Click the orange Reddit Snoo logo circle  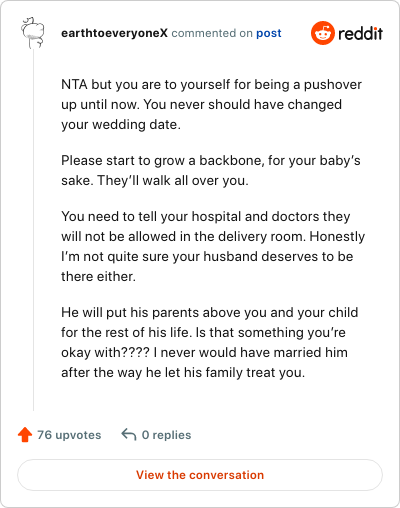pyautogui.click(x=323, y=33)
